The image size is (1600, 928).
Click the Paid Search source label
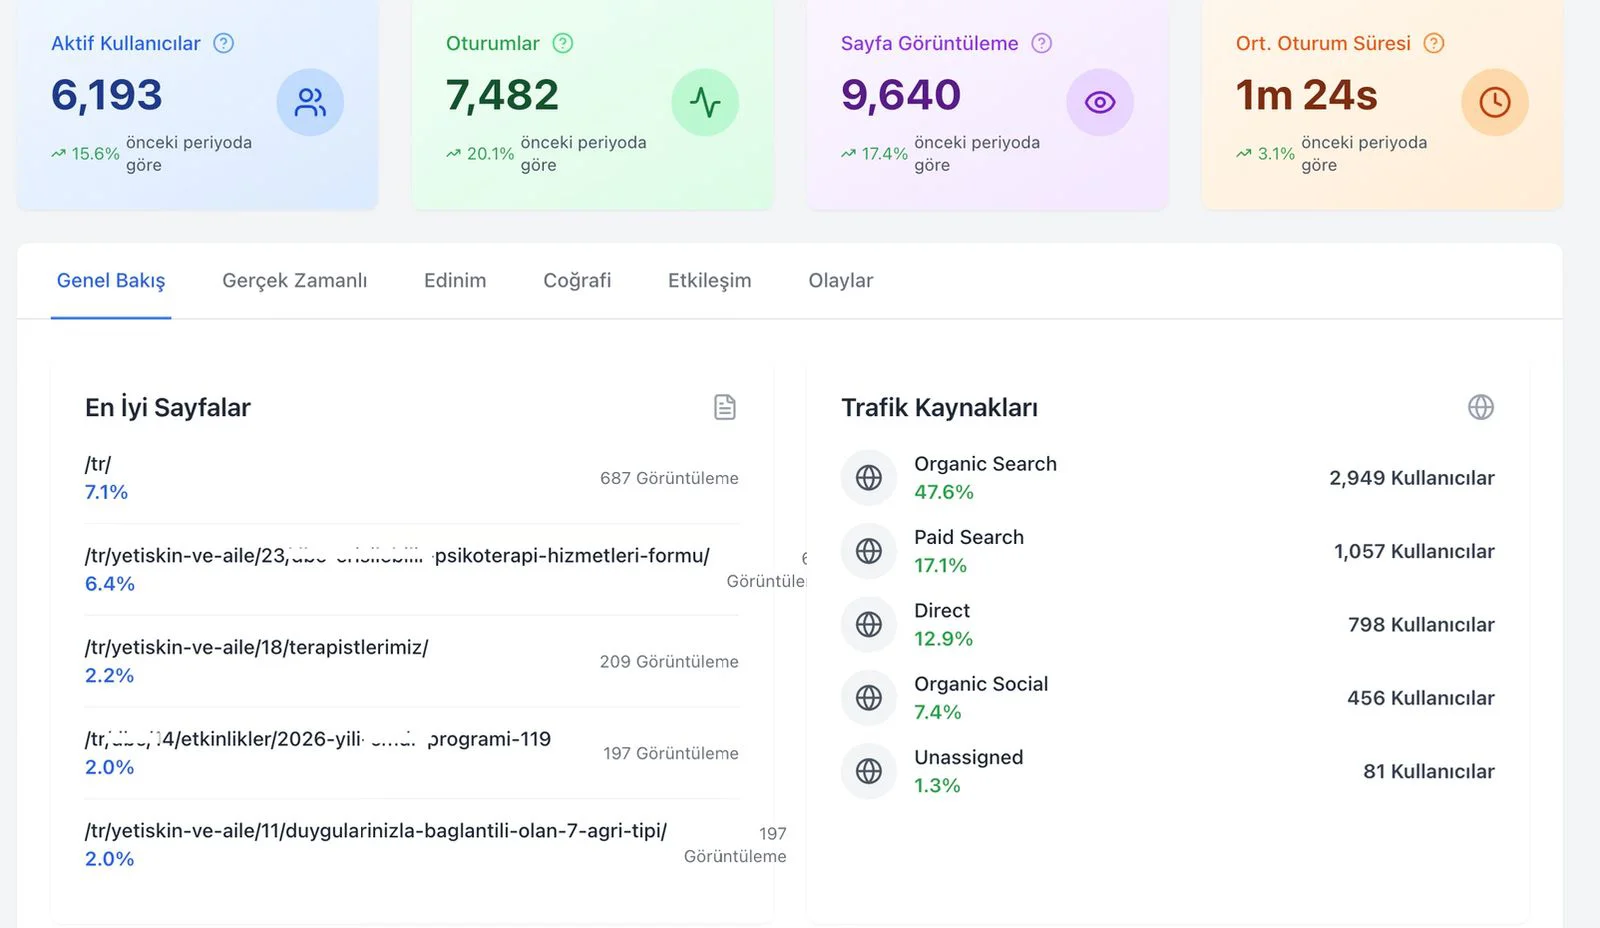969,537
